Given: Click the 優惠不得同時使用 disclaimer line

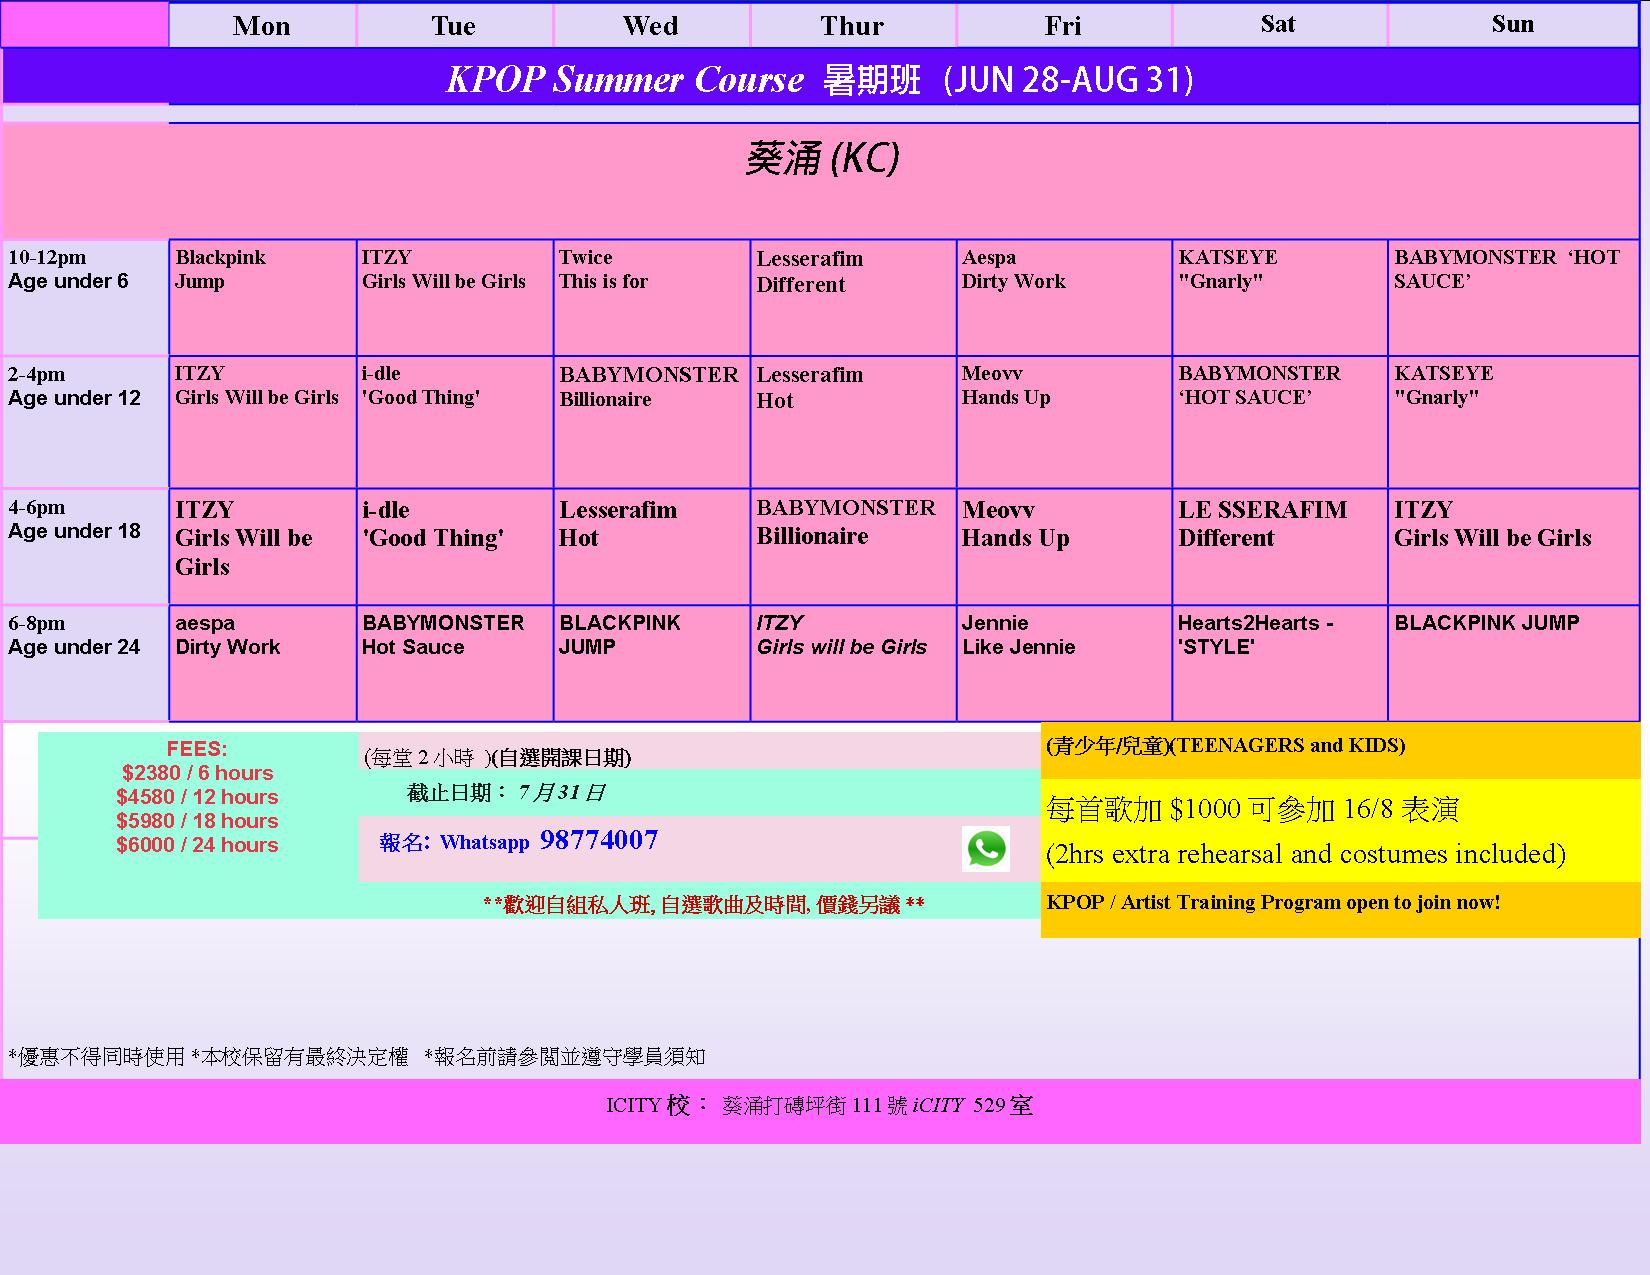Looking at the screenshot, I should coord(357,1056).
